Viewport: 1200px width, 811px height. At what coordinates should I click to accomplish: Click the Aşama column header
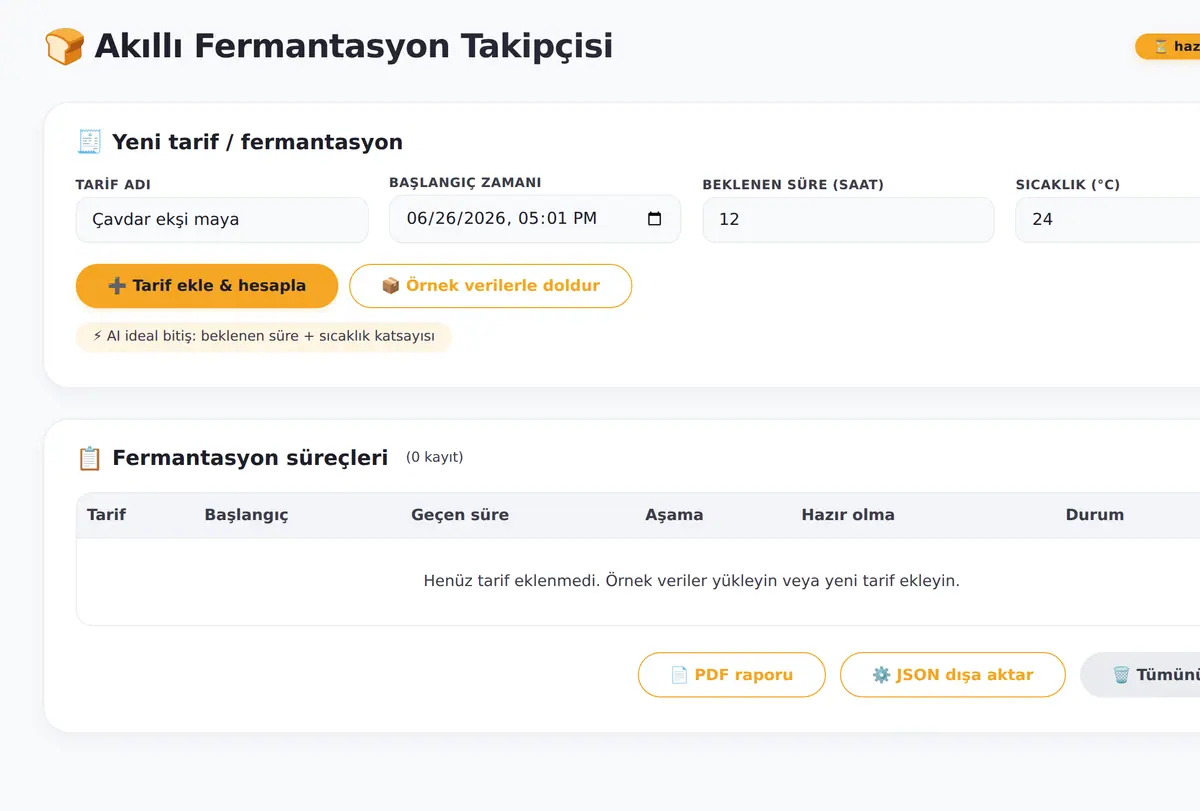pyautogui.click(x=674, y=515)
